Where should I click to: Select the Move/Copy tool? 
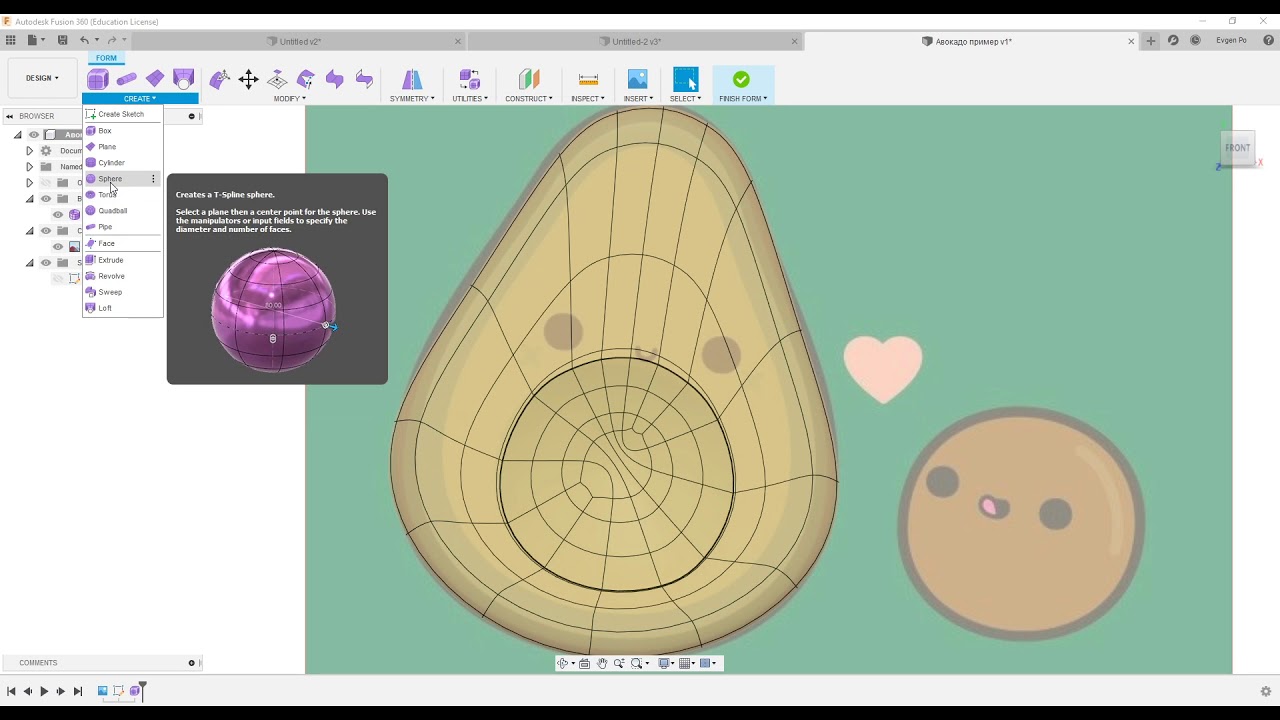249,79
